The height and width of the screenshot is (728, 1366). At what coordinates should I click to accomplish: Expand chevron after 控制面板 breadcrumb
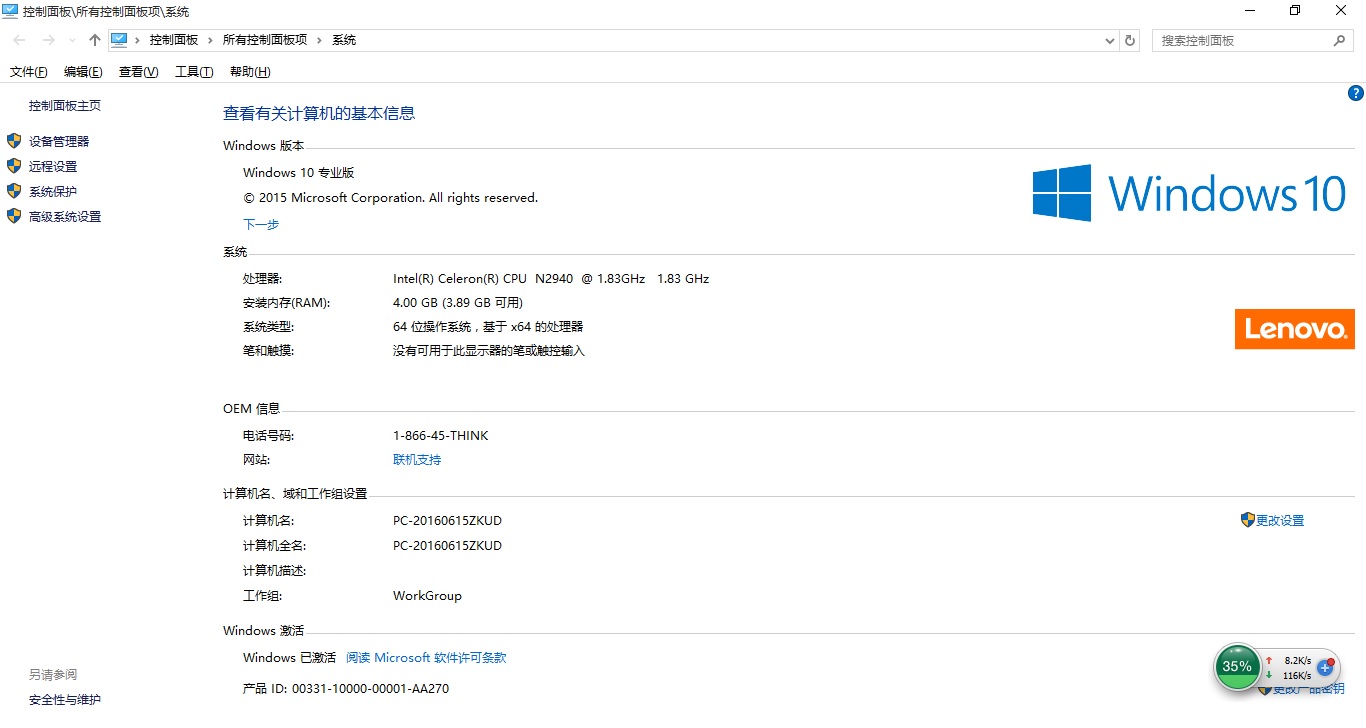click(x=210, y=40)
